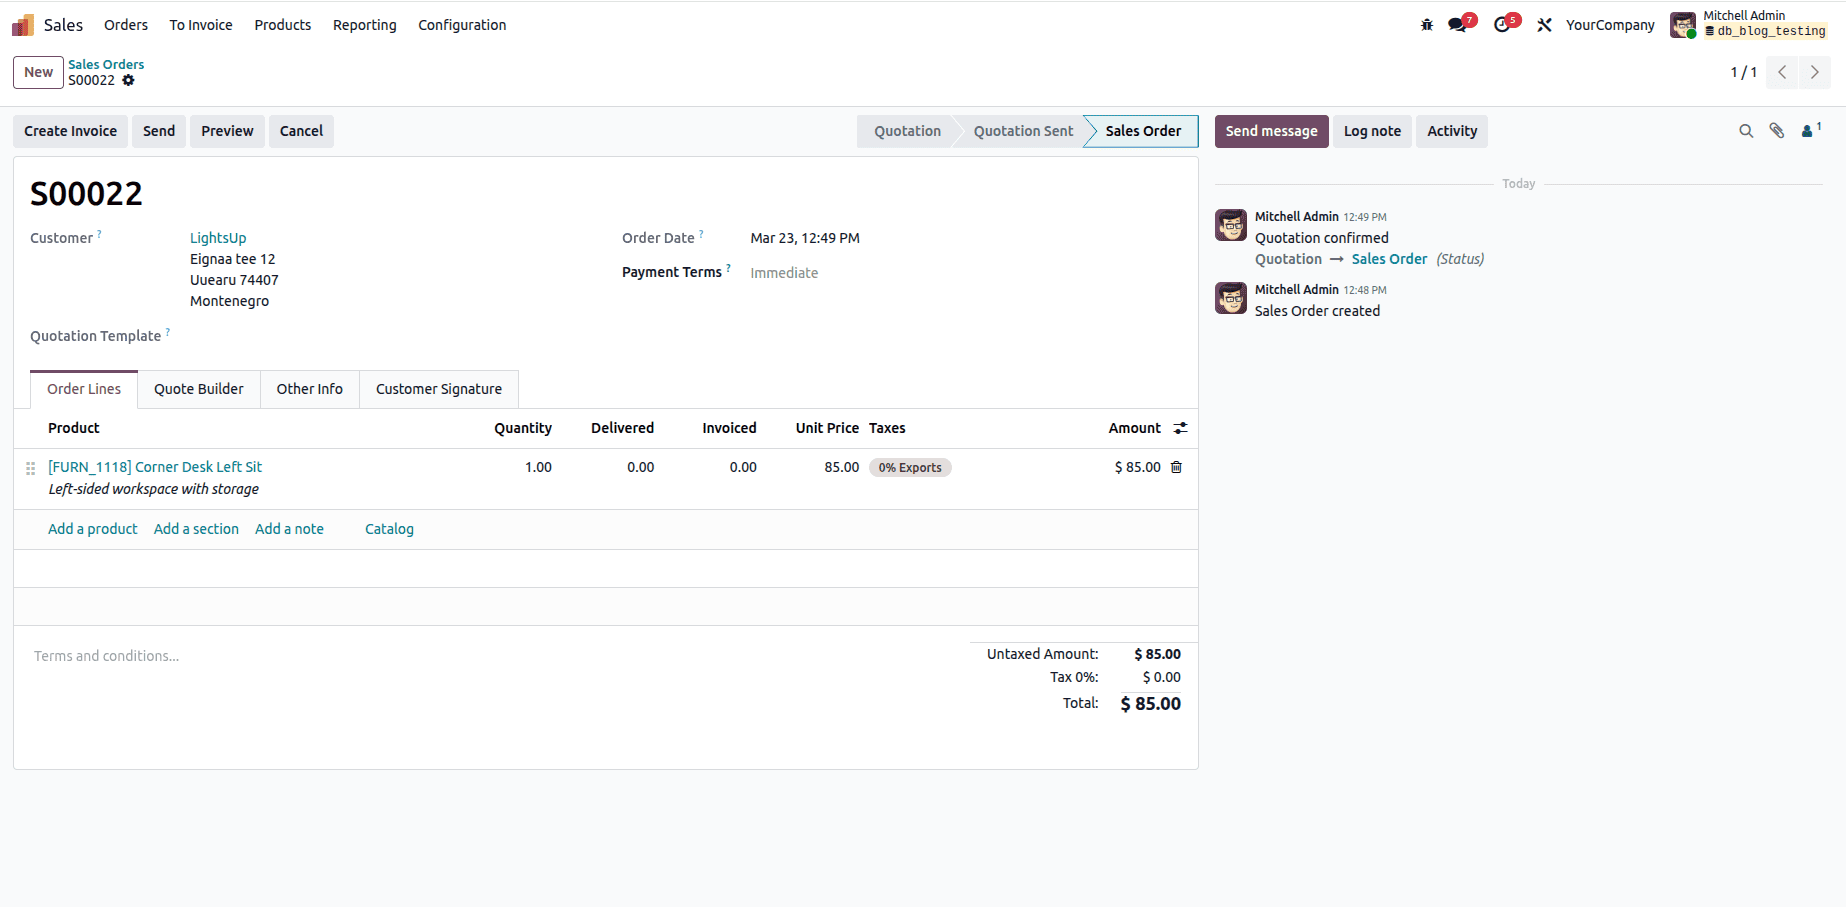The height and width of the screenshot is (907, 1846).
Task: Open the customer LightsUp link
Action: point(218,237)
